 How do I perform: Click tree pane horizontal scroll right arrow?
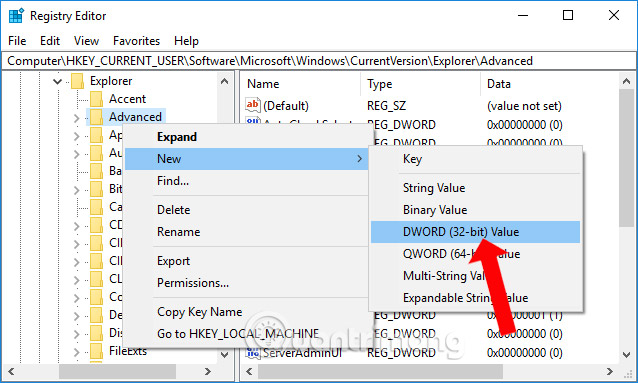pyautogui.click(x=208, y=371)
